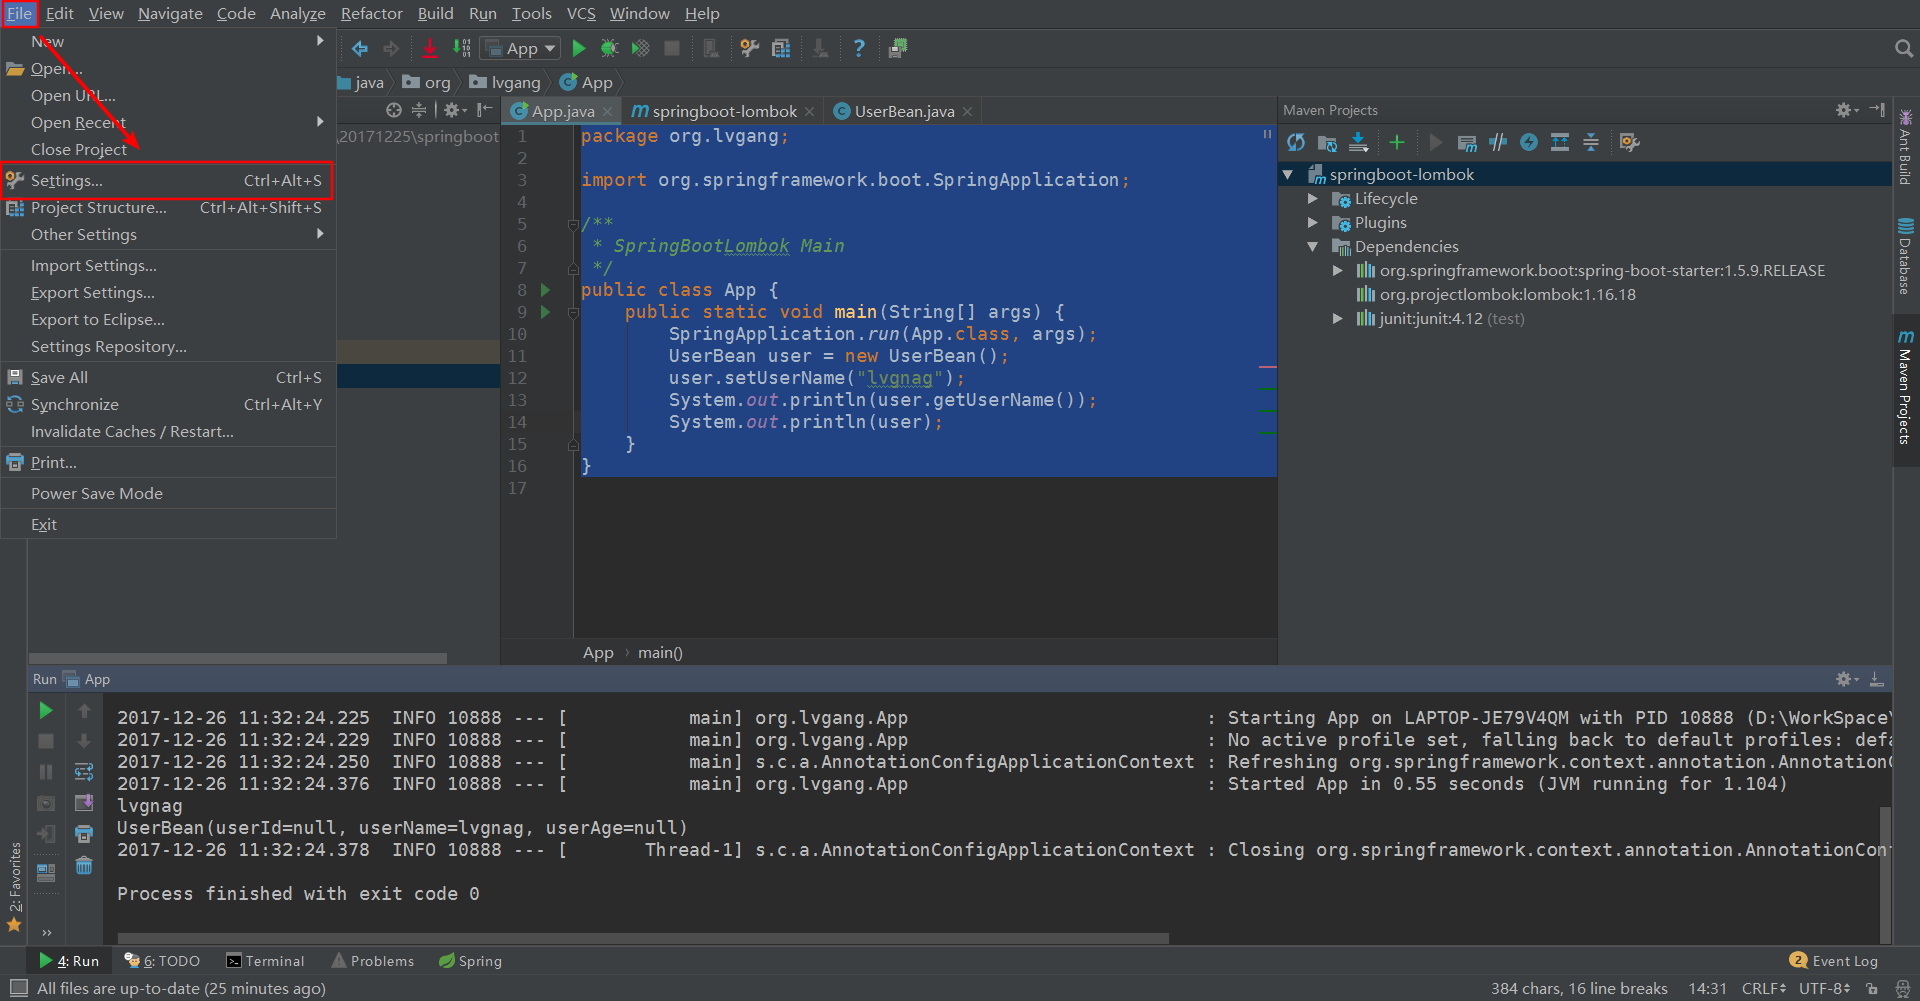Click the back navigation arrow in toolbar
1920x1001 pixels.
pos(359,48)
